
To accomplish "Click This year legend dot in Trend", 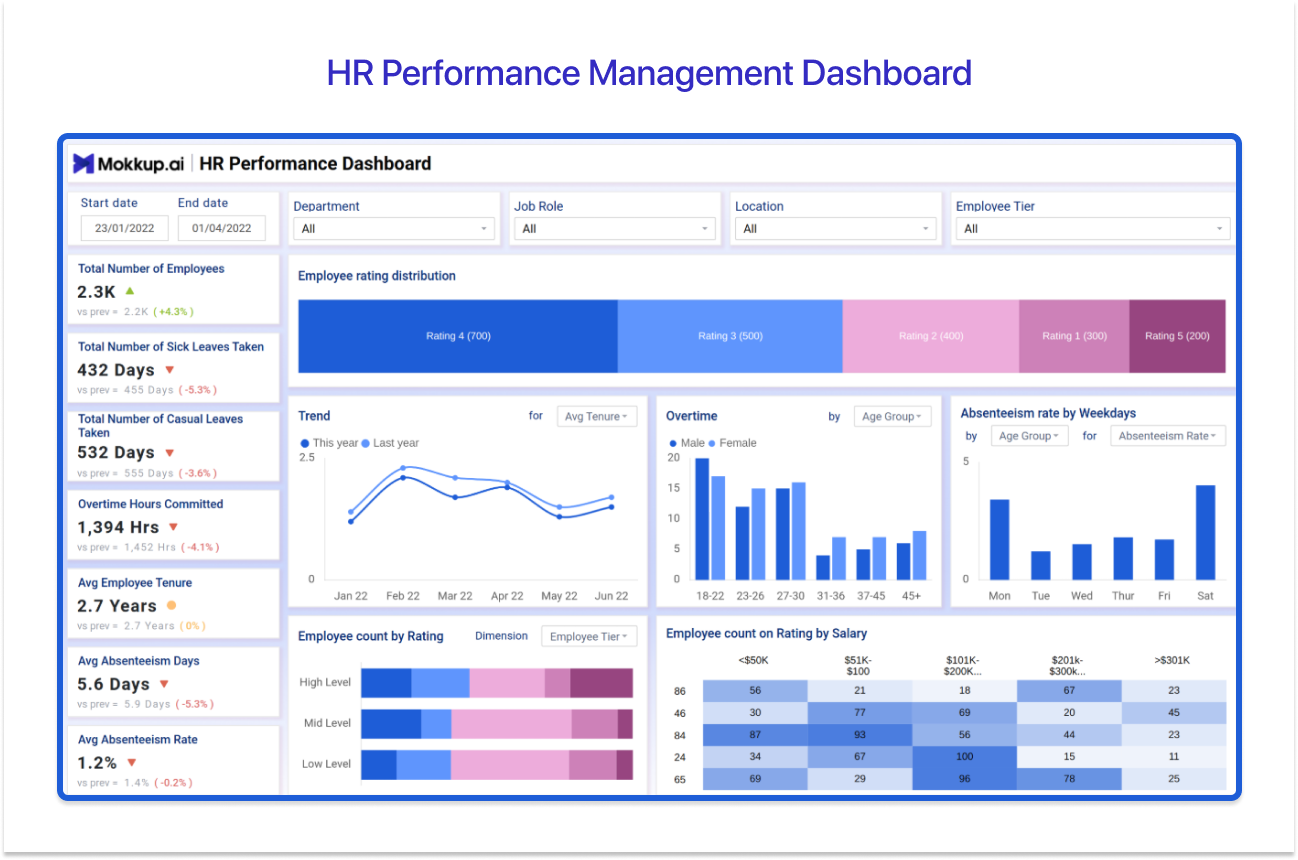I will pos(305,443).
